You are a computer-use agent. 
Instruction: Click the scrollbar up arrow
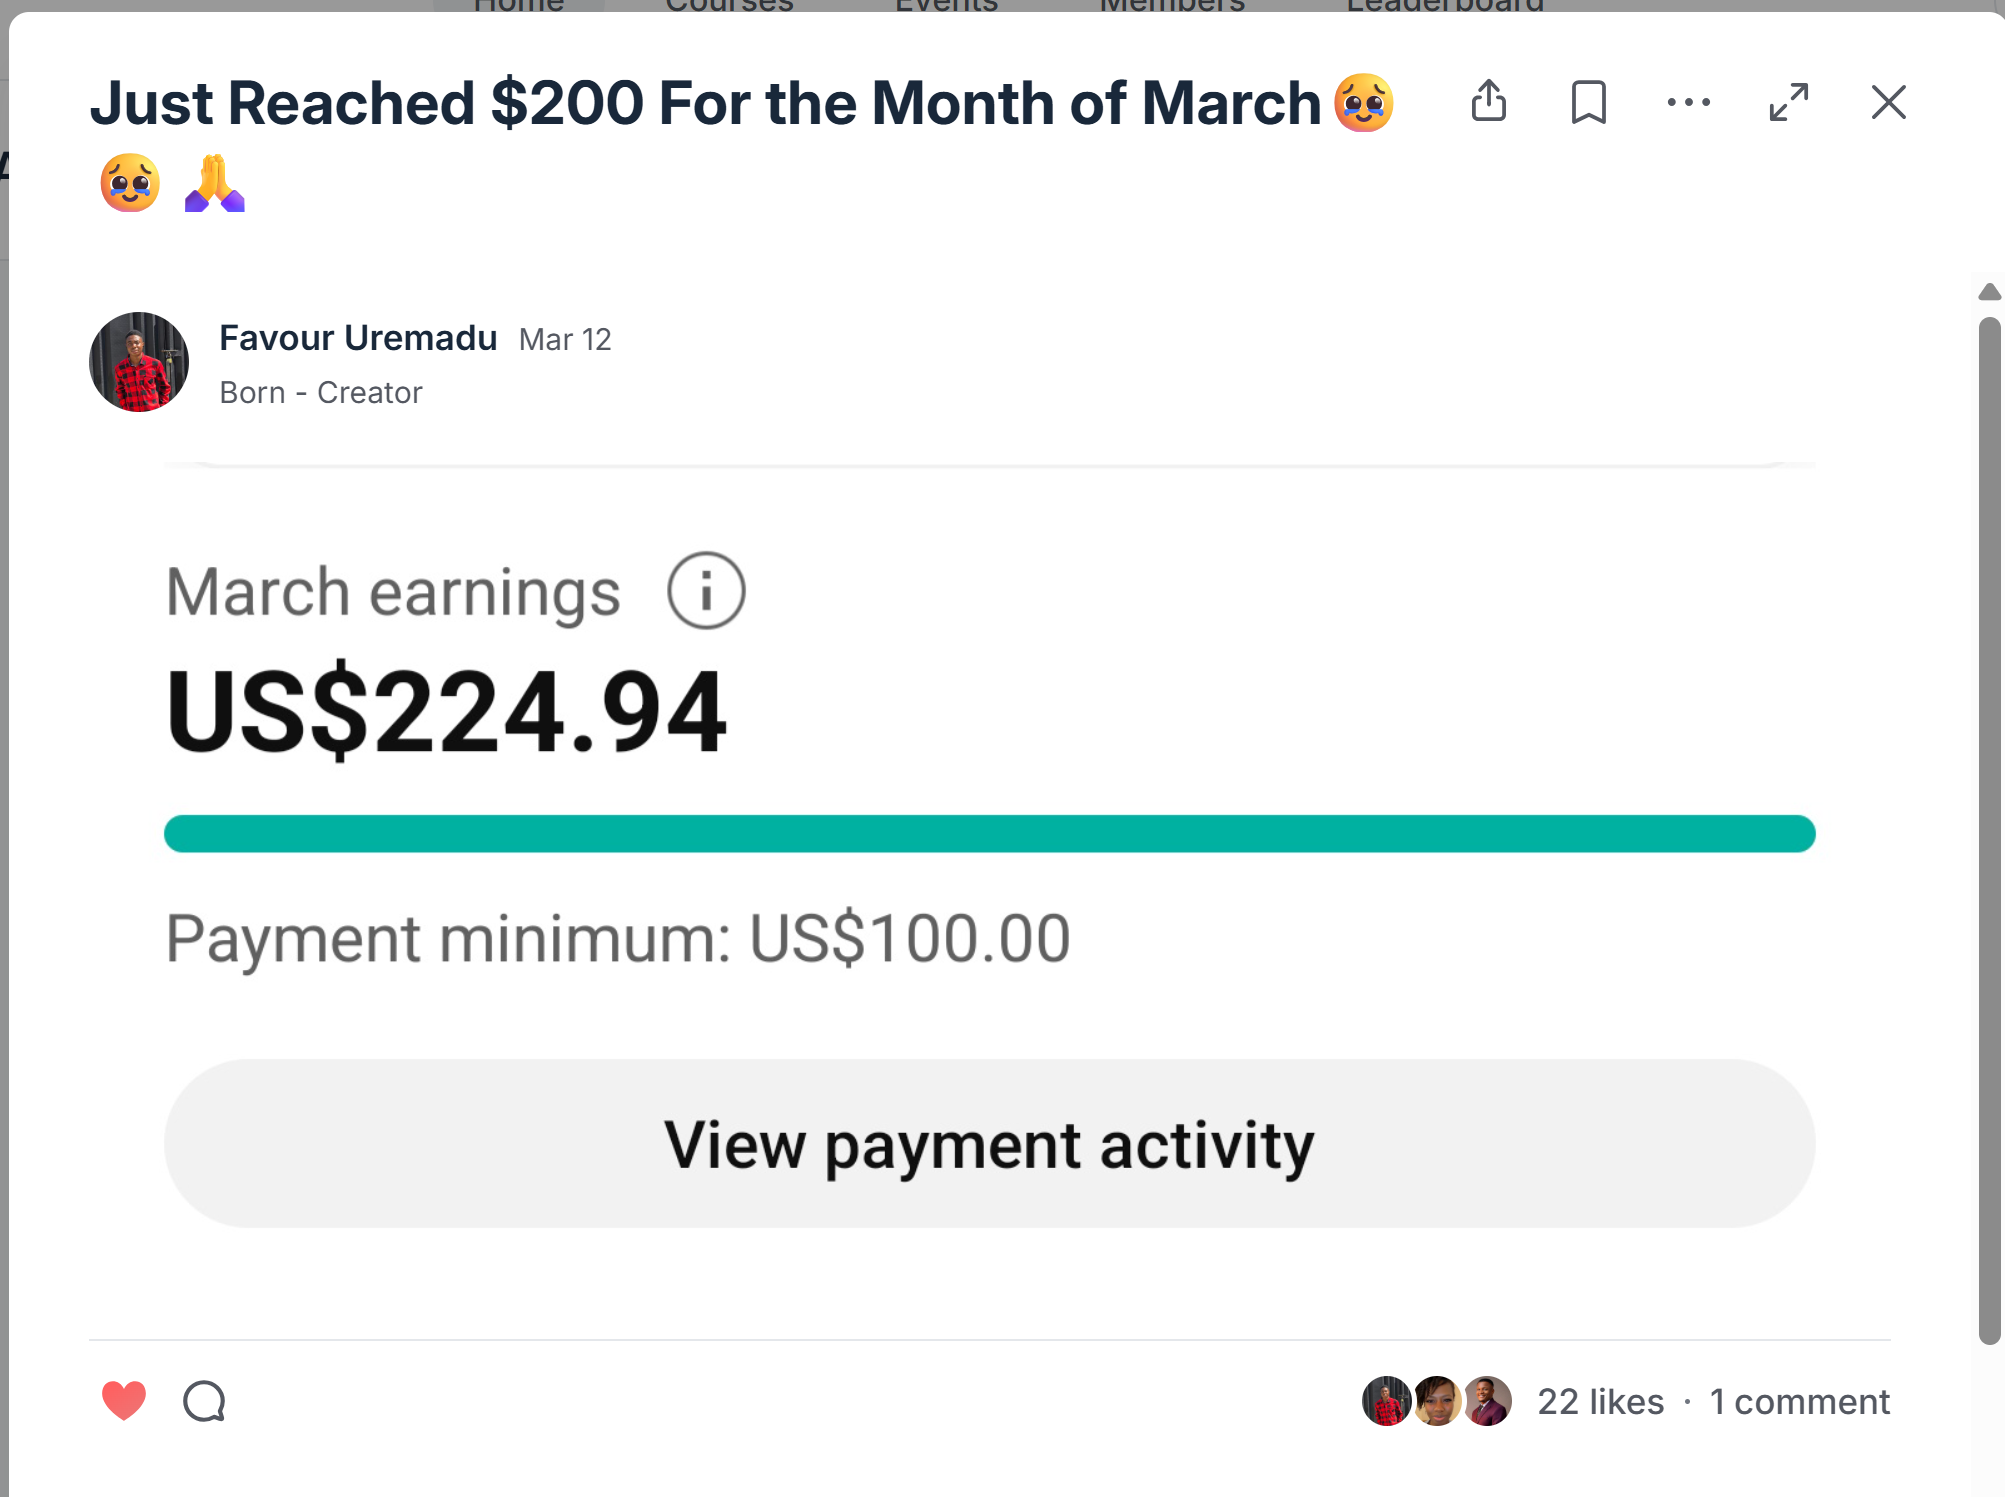(x=1989, y=292)
